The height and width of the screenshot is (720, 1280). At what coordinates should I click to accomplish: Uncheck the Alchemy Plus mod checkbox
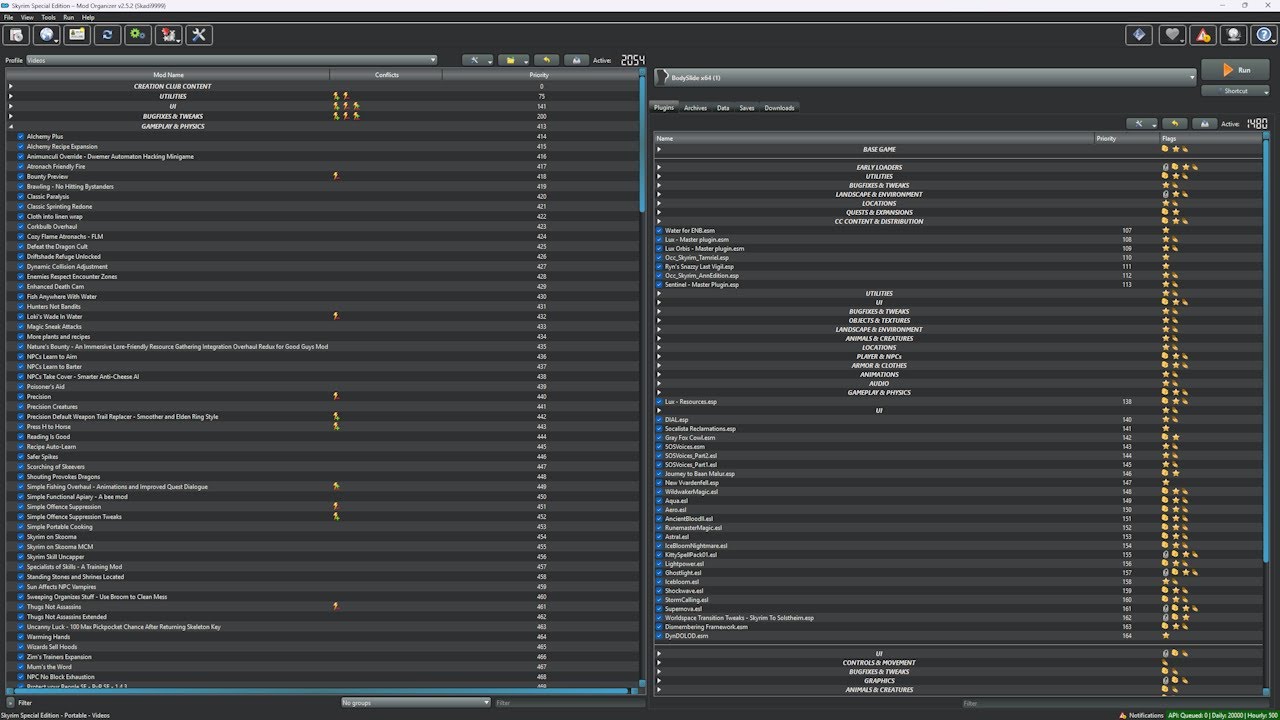[21, 136]
